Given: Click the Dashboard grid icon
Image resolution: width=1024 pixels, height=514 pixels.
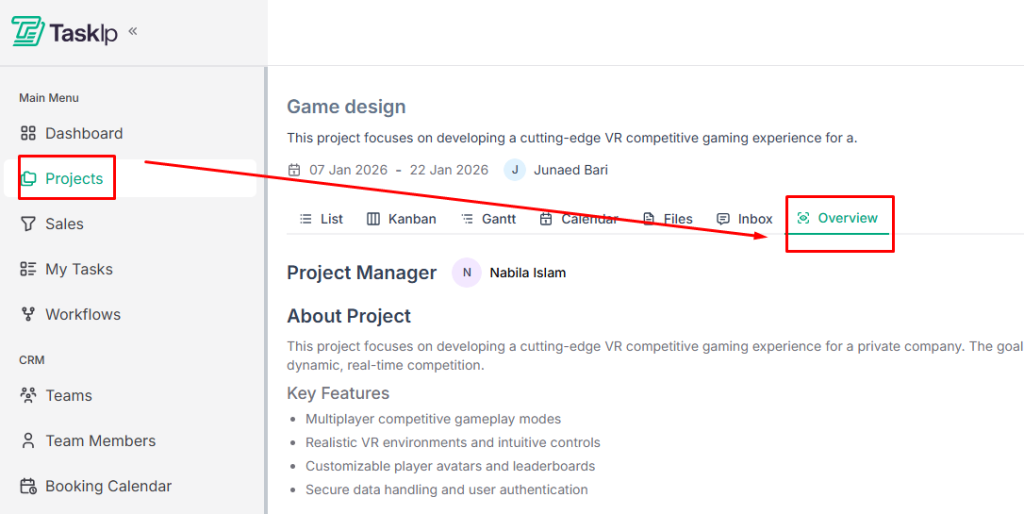Looking at the screenshot, I should (28, 133).
